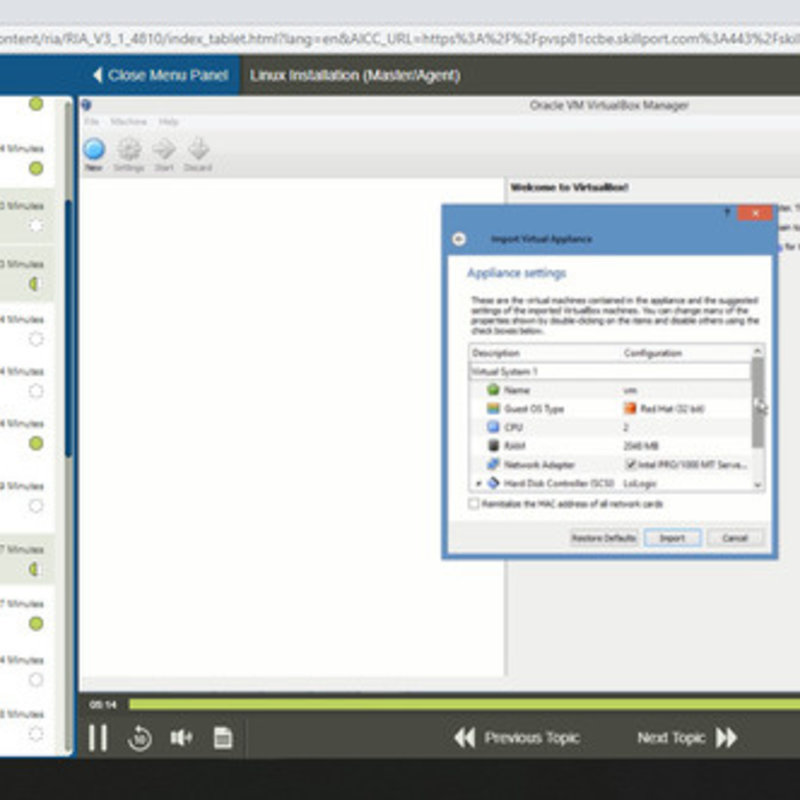Pause the video playback
Screen dimensions: 800x800
(x=97, y=738)
